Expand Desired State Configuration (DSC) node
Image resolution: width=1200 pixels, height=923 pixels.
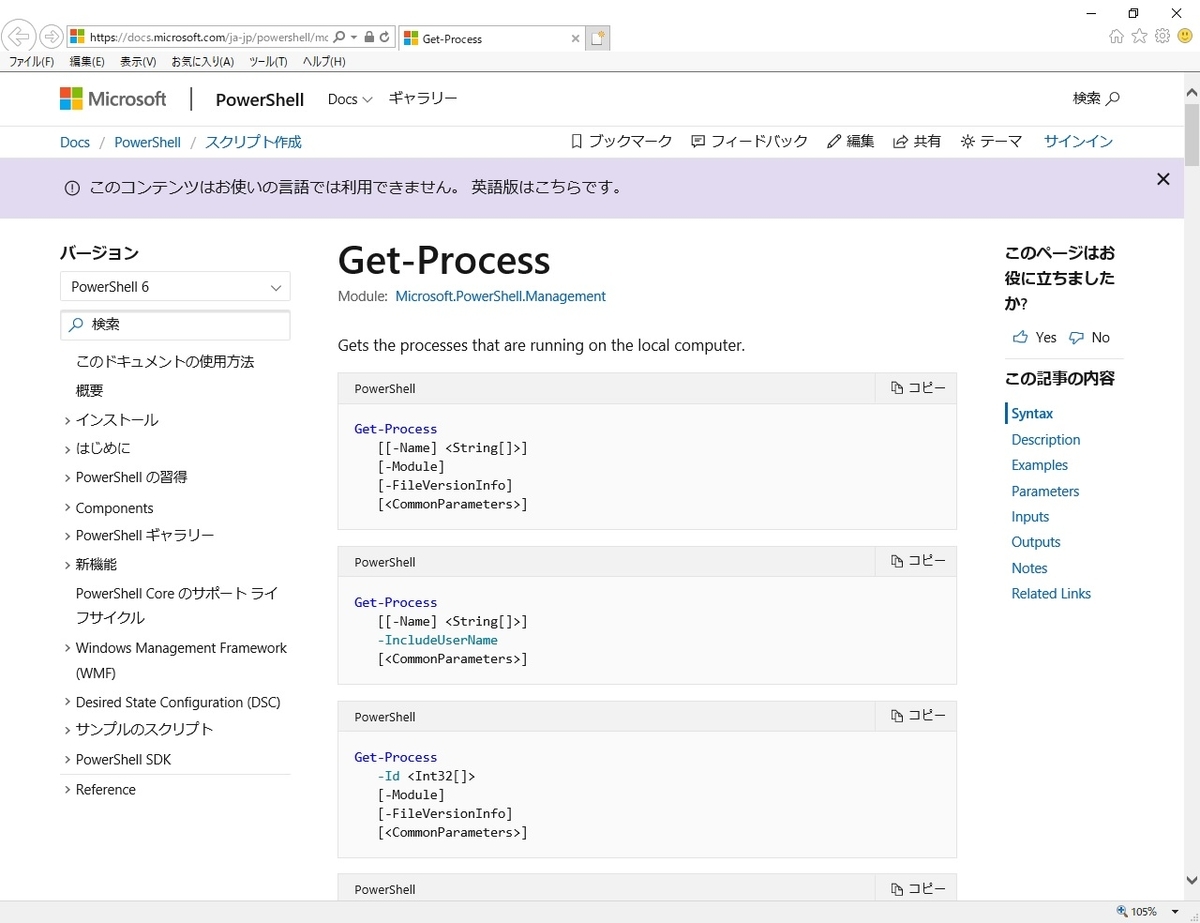coord(67,702)
